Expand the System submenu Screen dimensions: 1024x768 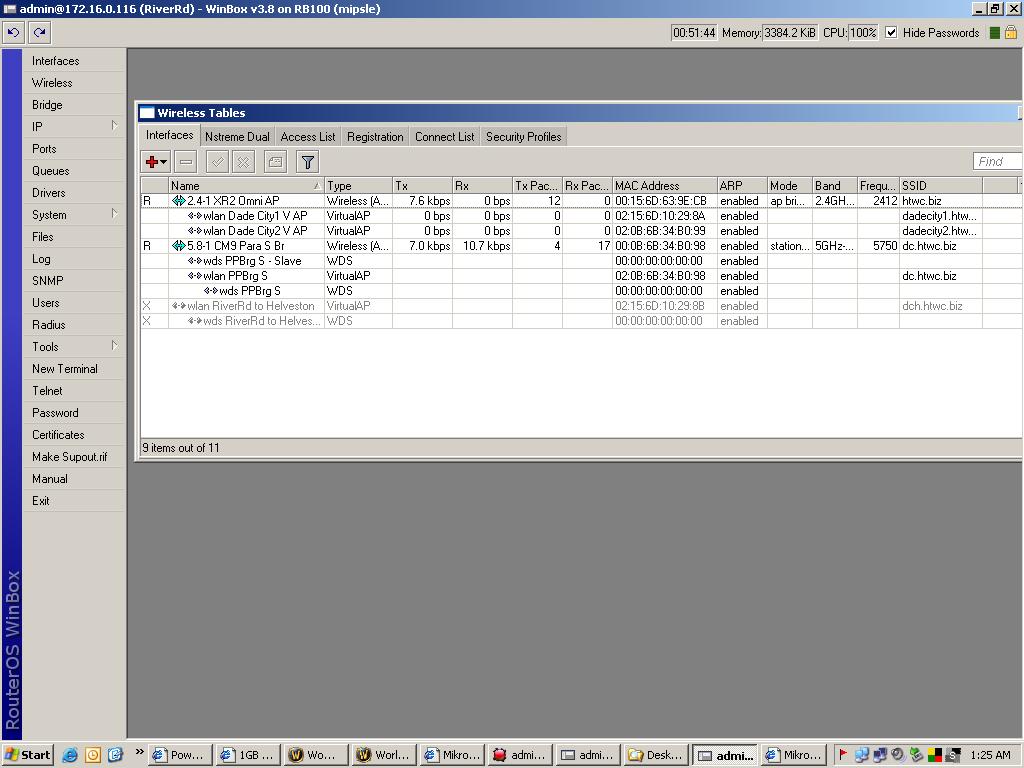[114, 214]
